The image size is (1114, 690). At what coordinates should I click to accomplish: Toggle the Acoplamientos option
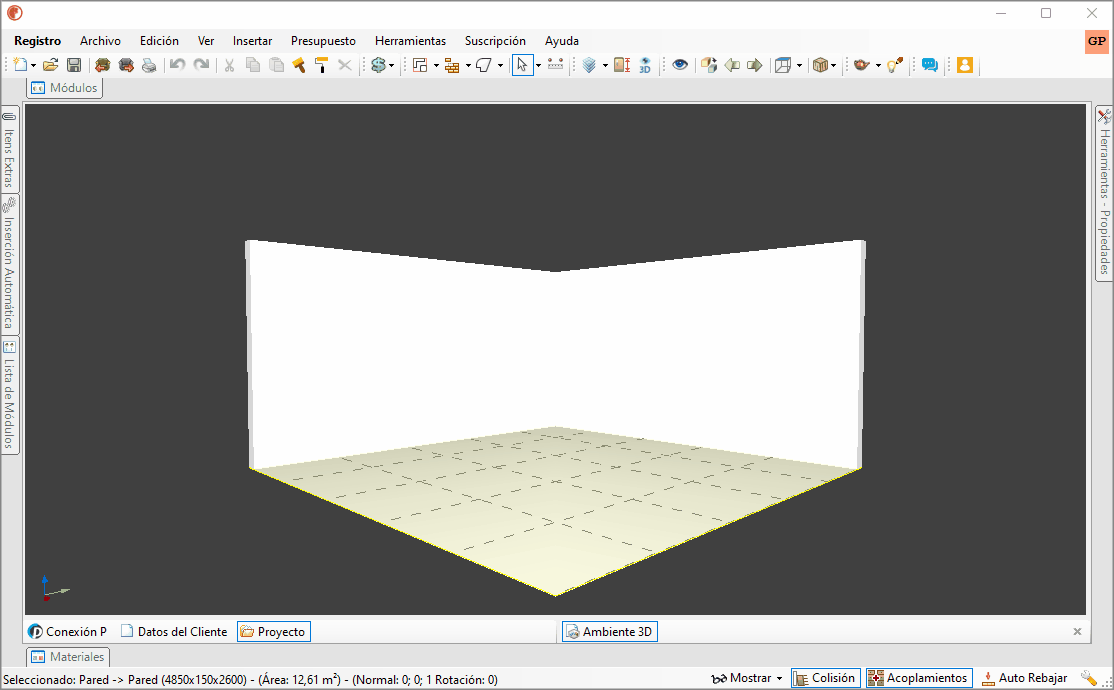point(918,678)
